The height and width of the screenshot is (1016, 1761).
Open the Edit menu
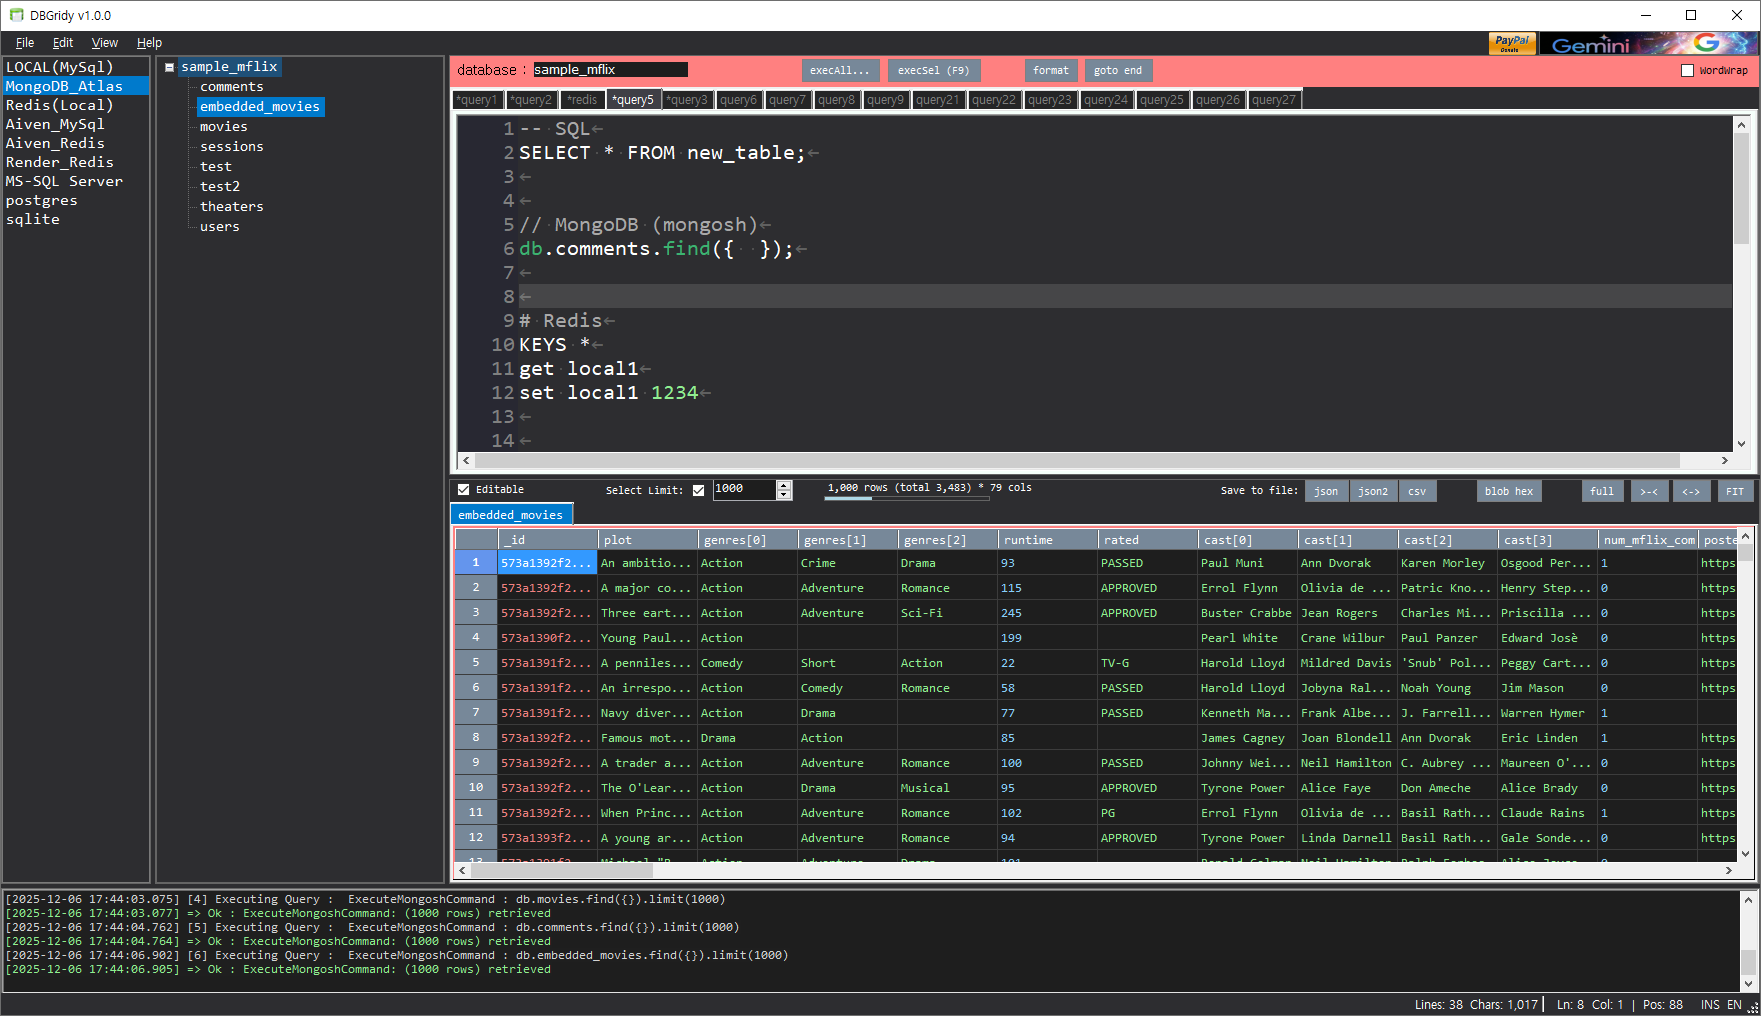pyautogui.click(x=62, y=43)
